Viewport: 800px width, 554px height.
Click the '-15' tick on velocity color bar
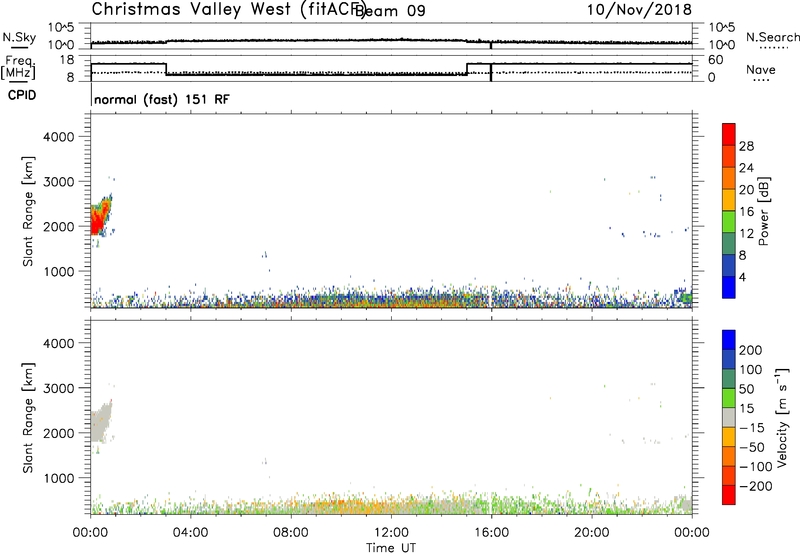click(x=752, y=428)
